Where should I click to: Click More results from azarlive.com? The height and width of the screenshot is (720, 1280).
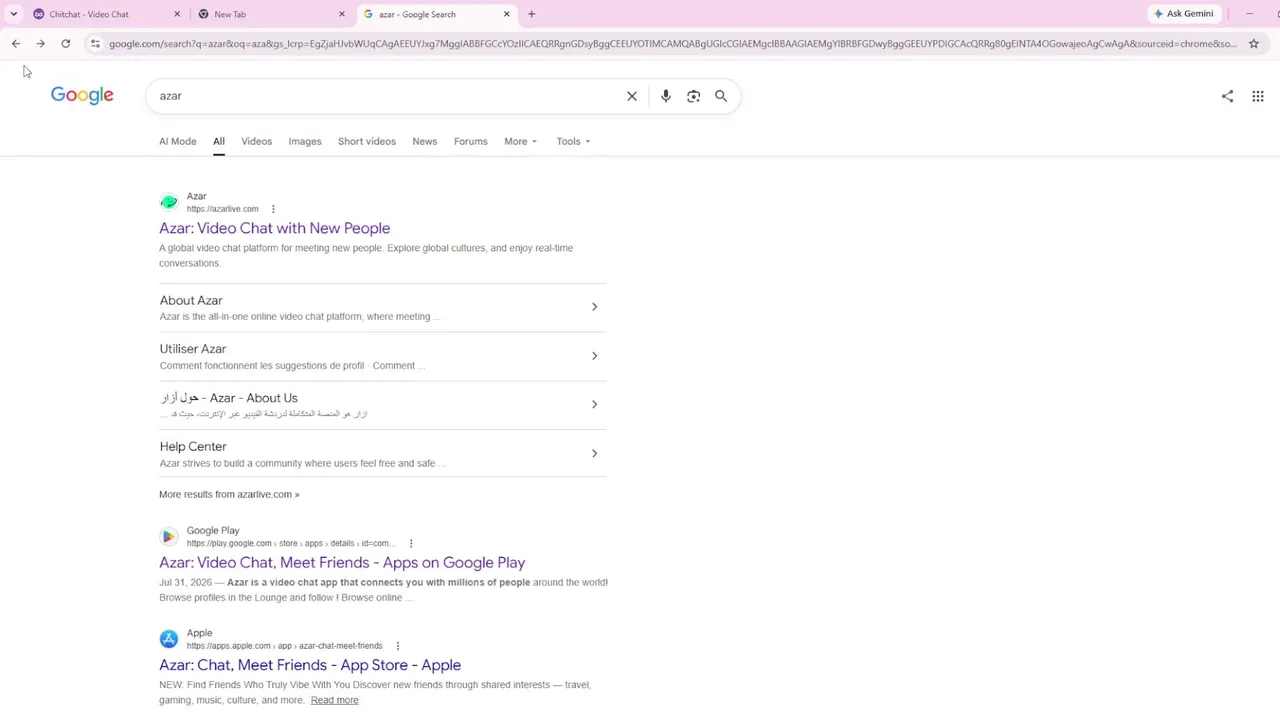click(229, 494)
